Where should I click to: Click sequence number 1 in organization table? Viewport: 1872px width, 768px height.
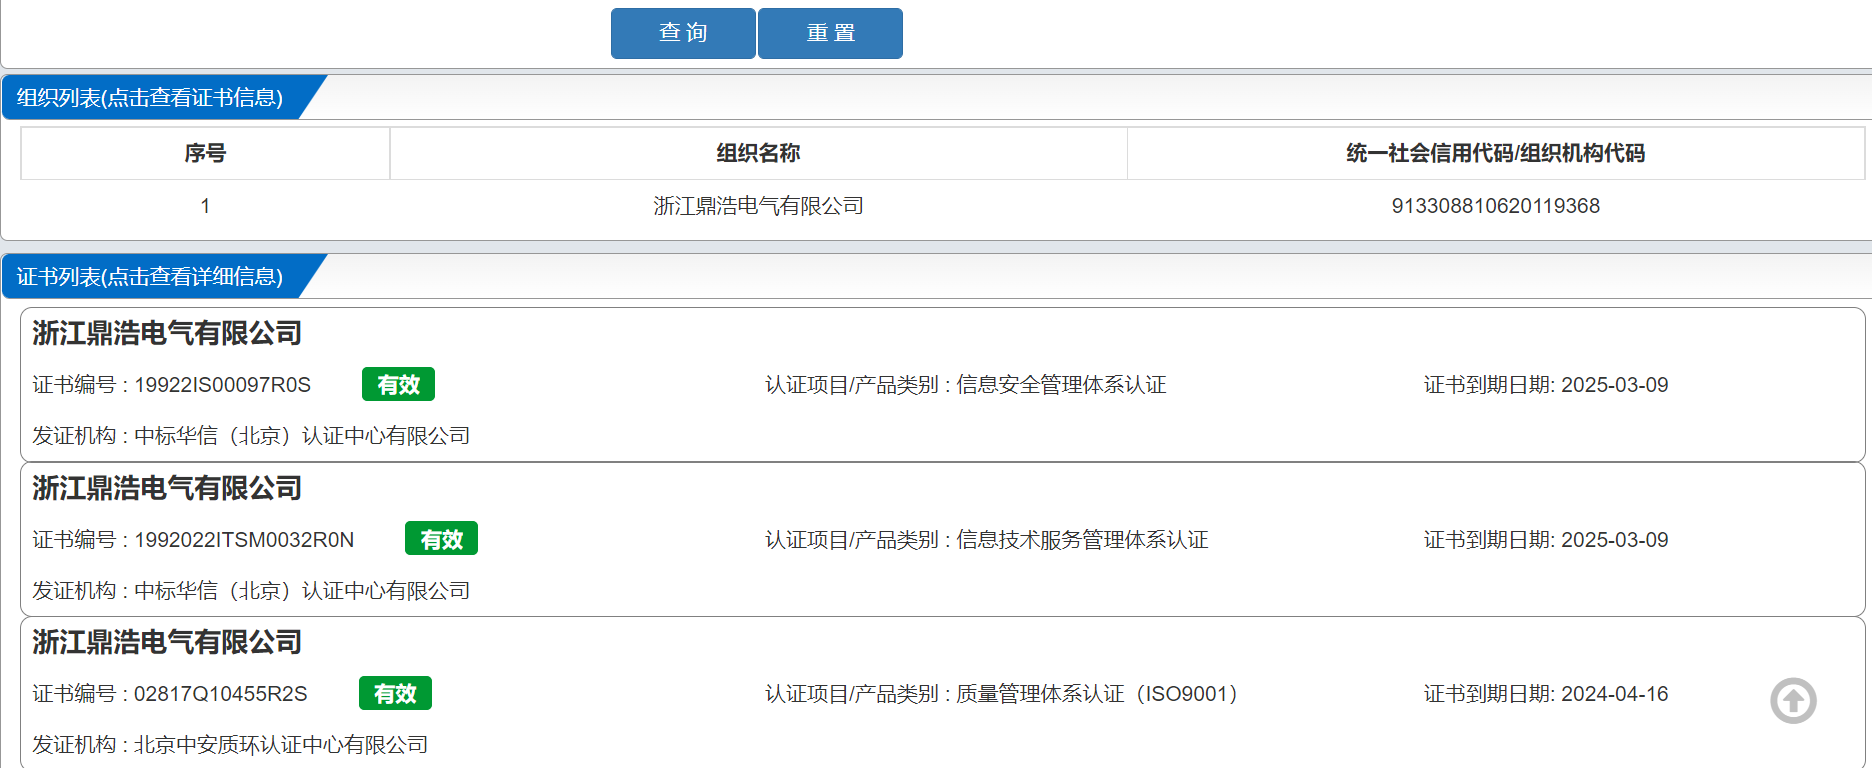coord(205,206)
